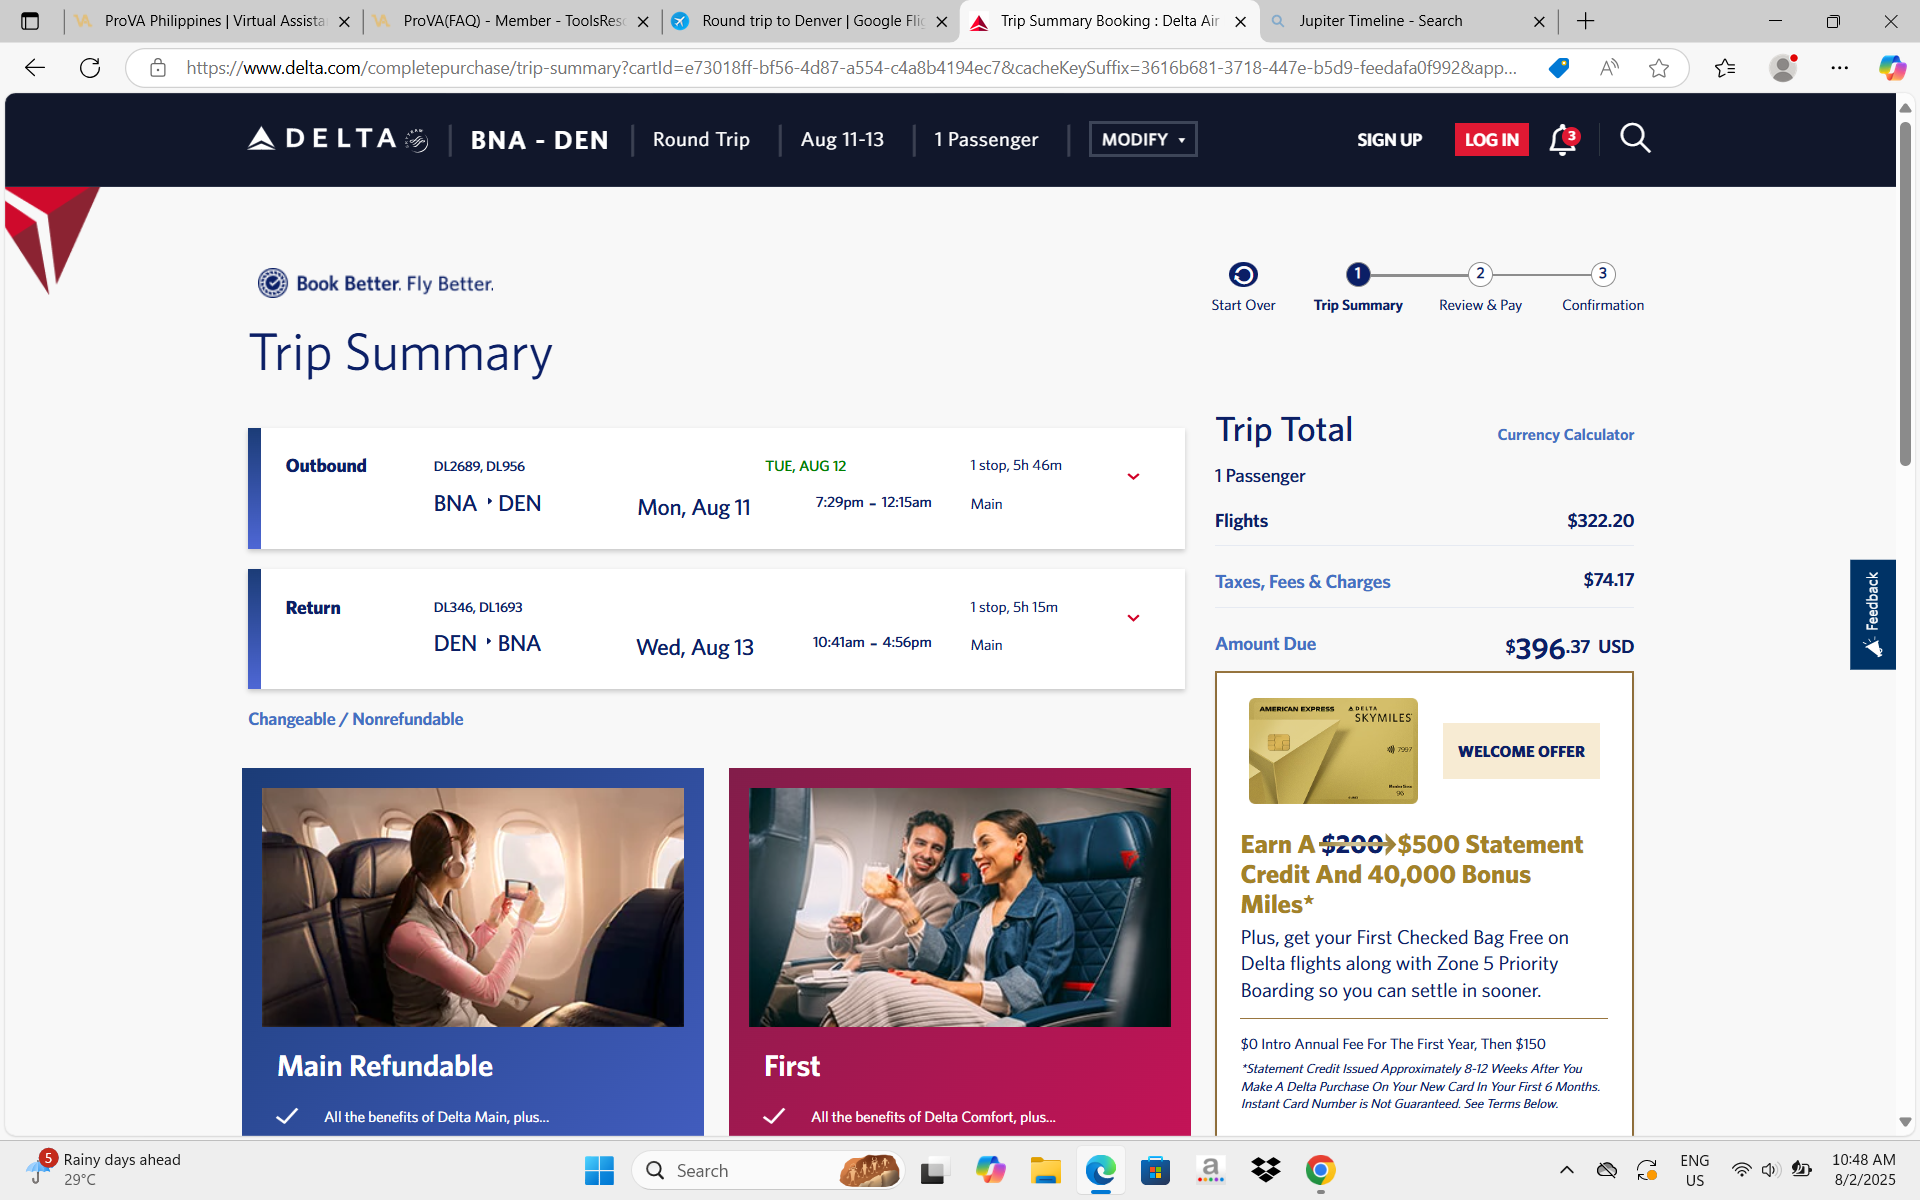1920x1200 pixels.
Task: Click the Windows taskbar Search box
Action: click(x=767, y=1170)
